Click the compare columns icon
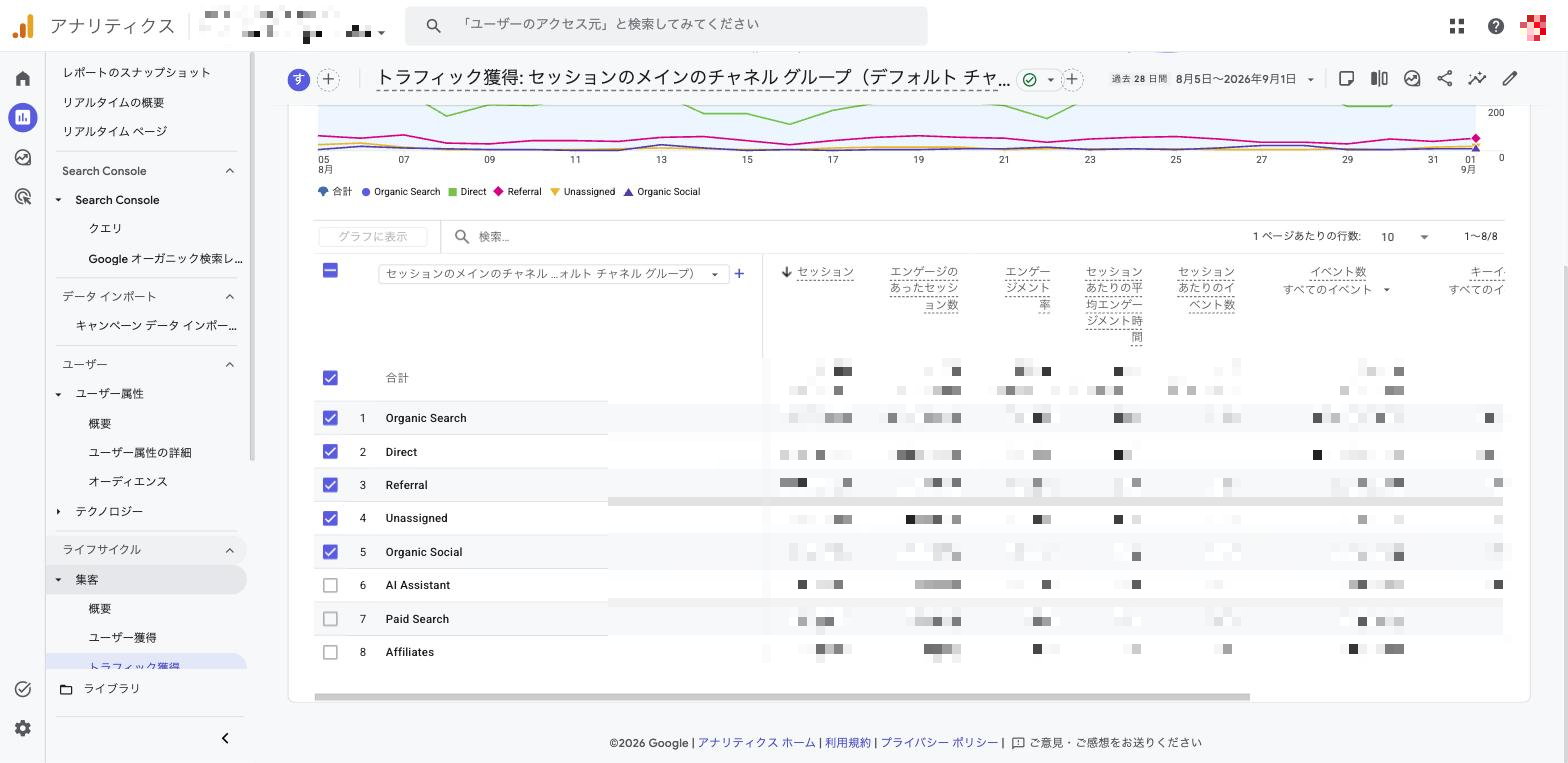The width and height of the screenshot is (1568, 763). [x=1379, y=78]
